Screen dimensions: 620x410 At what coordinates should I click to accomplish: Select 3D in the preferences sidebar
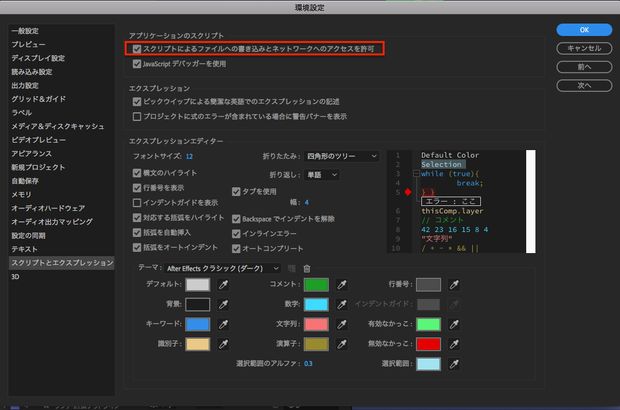[15, 277]
